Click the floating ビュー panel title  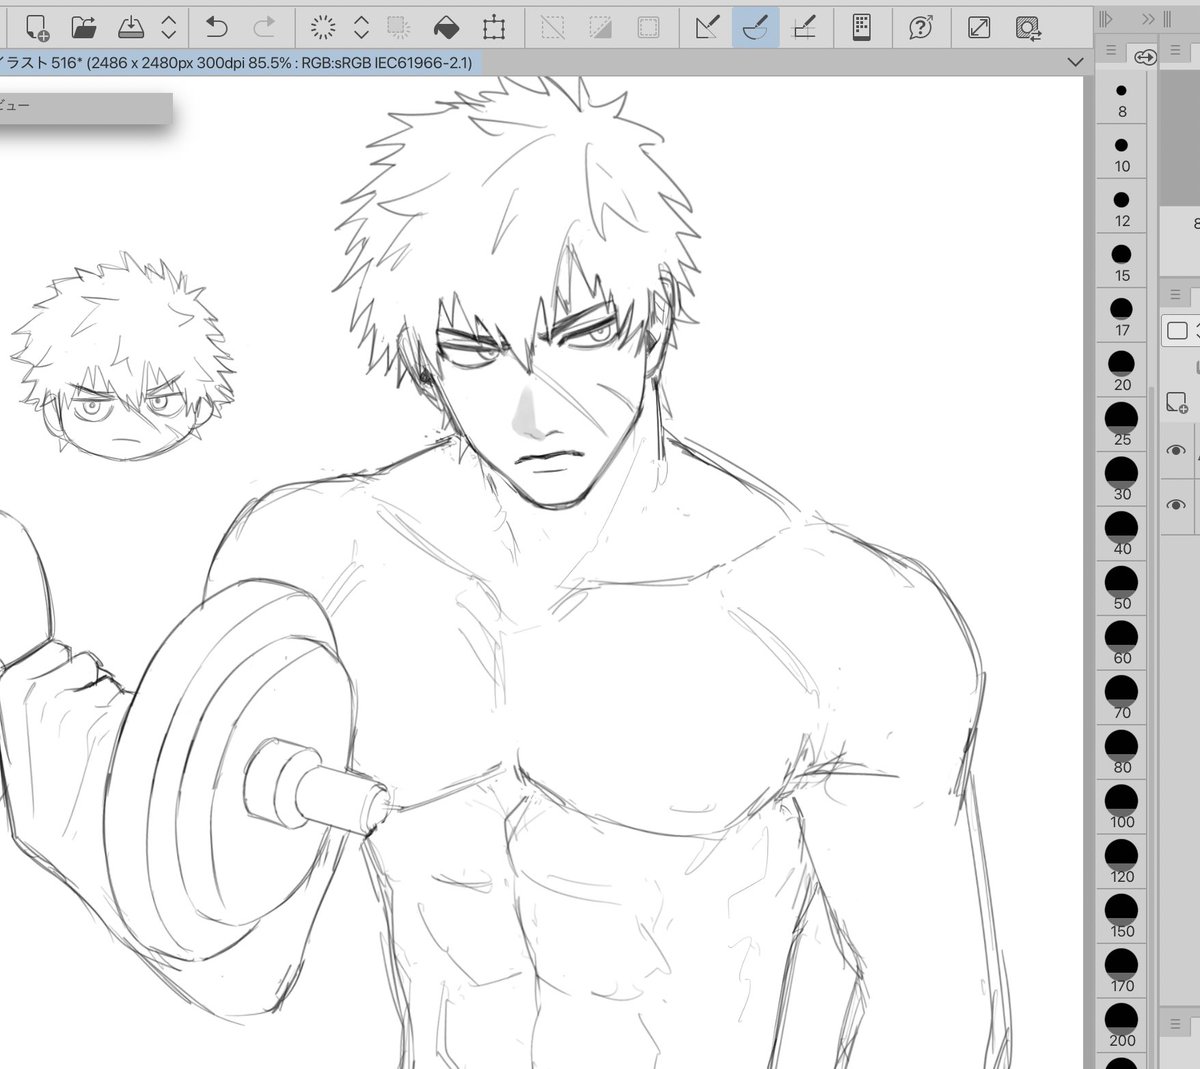(15, 105)
